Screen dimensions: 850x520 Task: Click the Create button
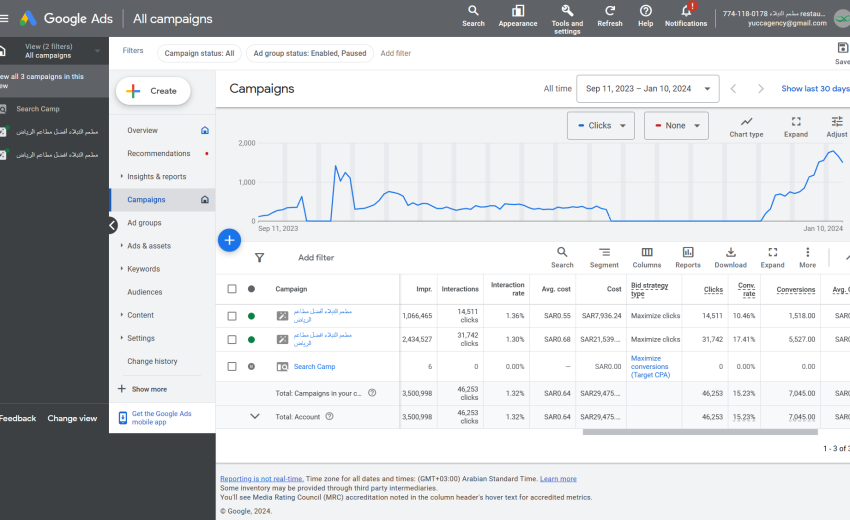pos(153,91)
